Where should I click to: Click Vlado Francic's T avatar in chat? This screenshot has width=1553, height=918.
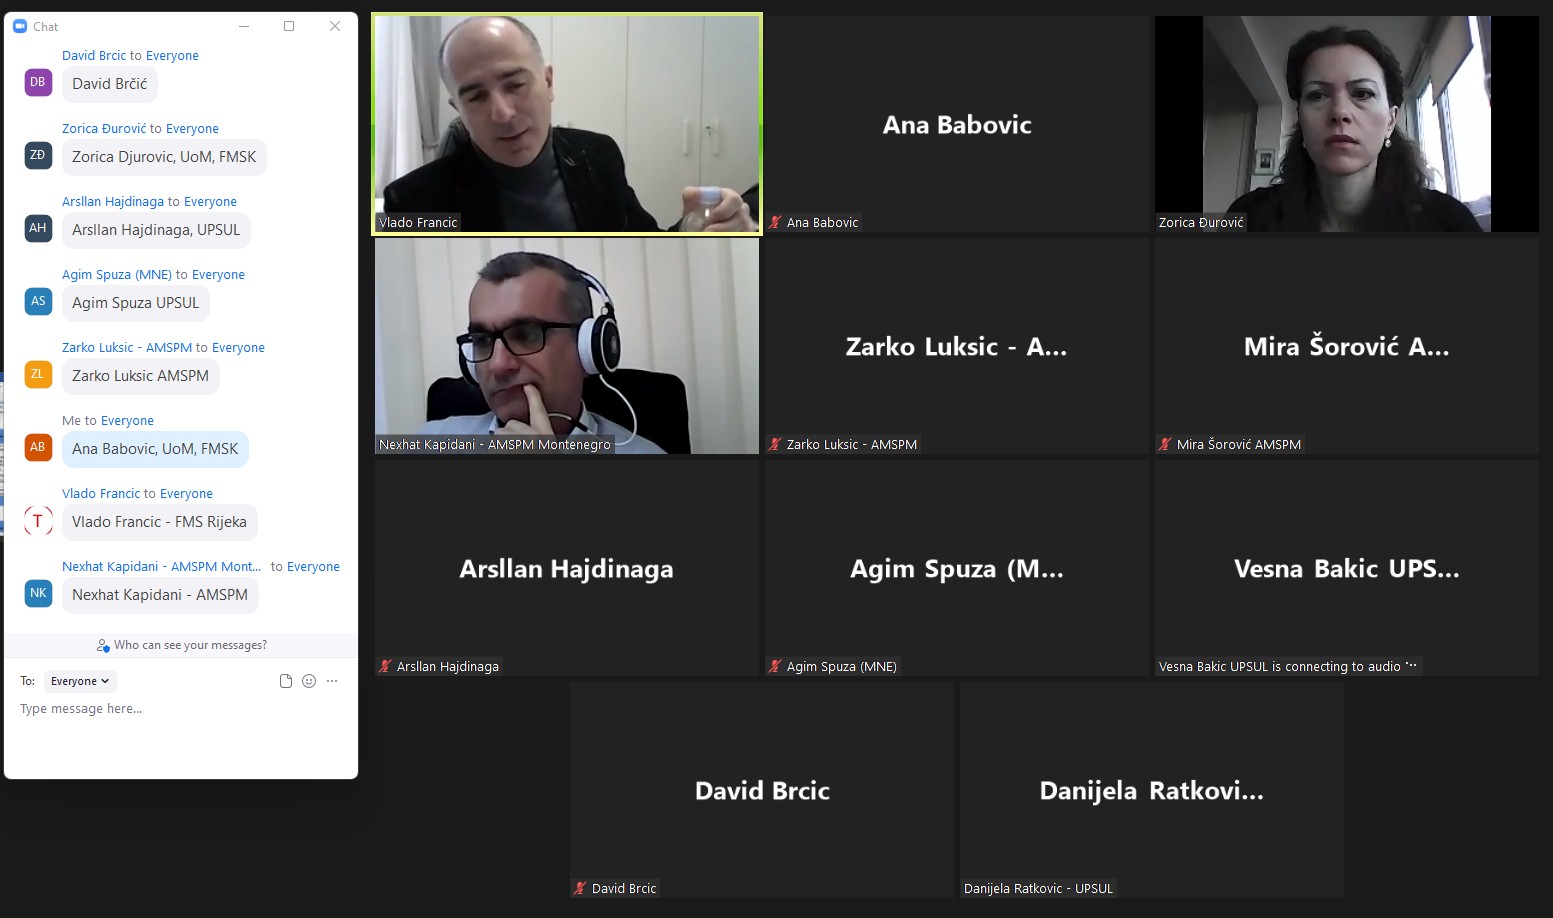point(38,520)
